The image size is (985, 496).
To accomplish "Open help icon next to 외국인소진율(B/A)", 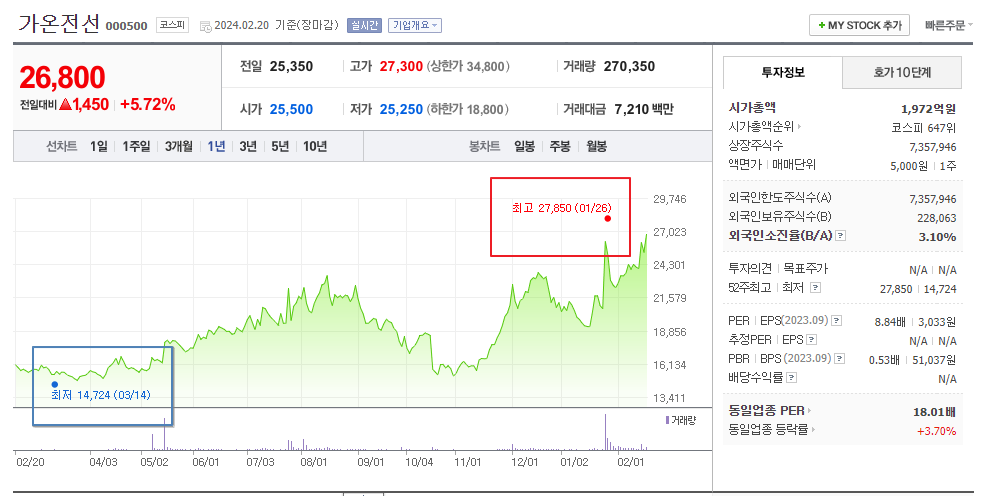I will tap(841, 236).
